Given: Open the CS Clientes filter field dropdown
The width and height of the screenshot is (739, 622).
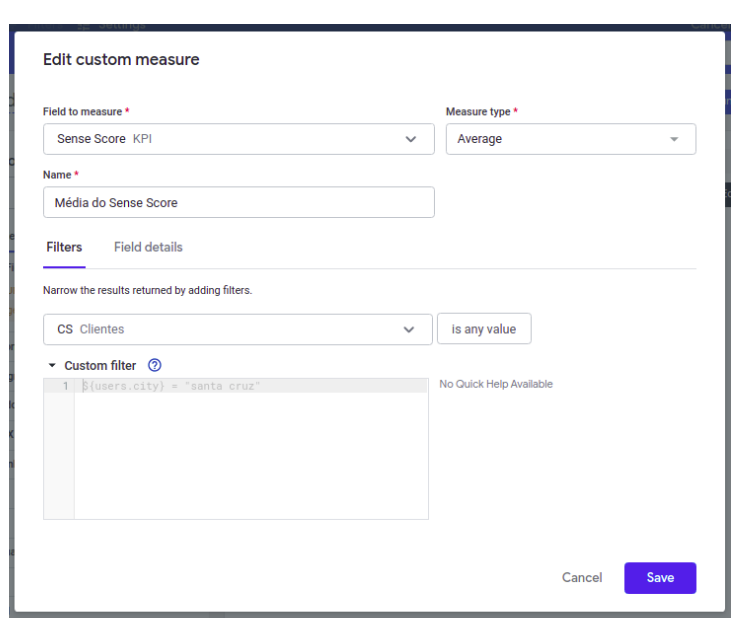Looking at the screenshot, I should [x=238, y=329].
